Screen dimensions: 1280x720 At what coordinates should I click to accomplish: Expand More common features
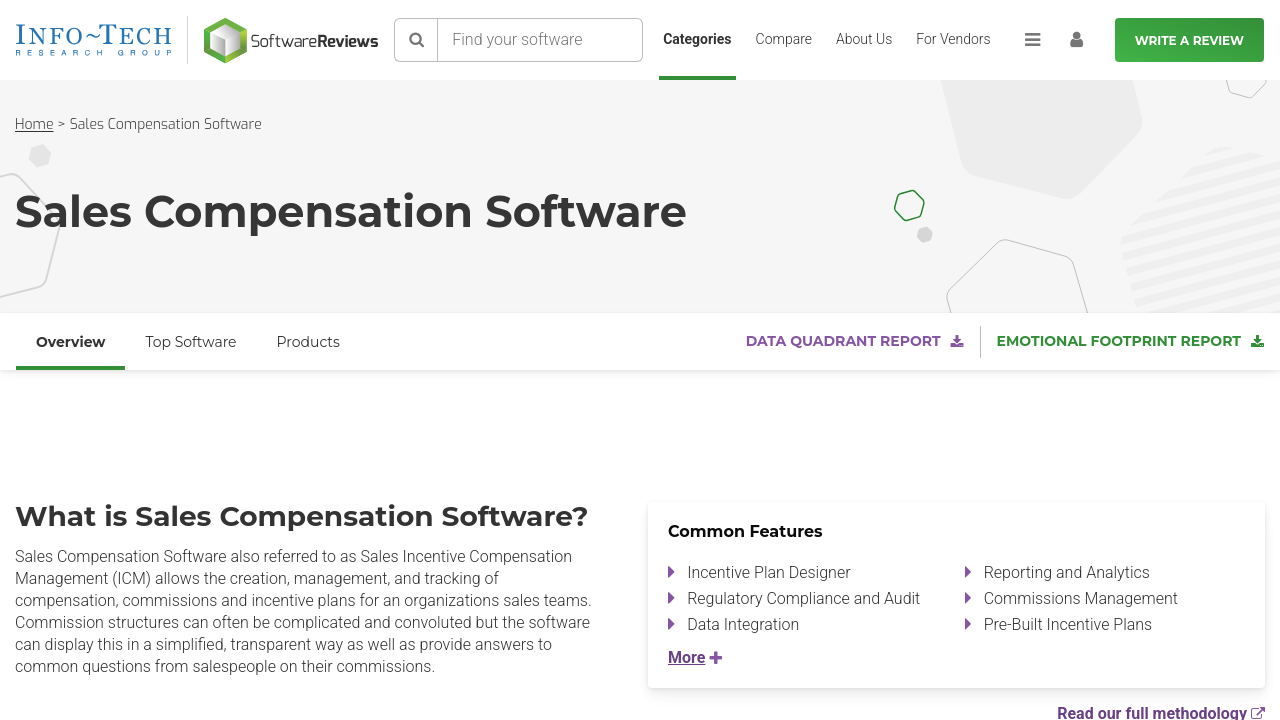click(694, 657)
